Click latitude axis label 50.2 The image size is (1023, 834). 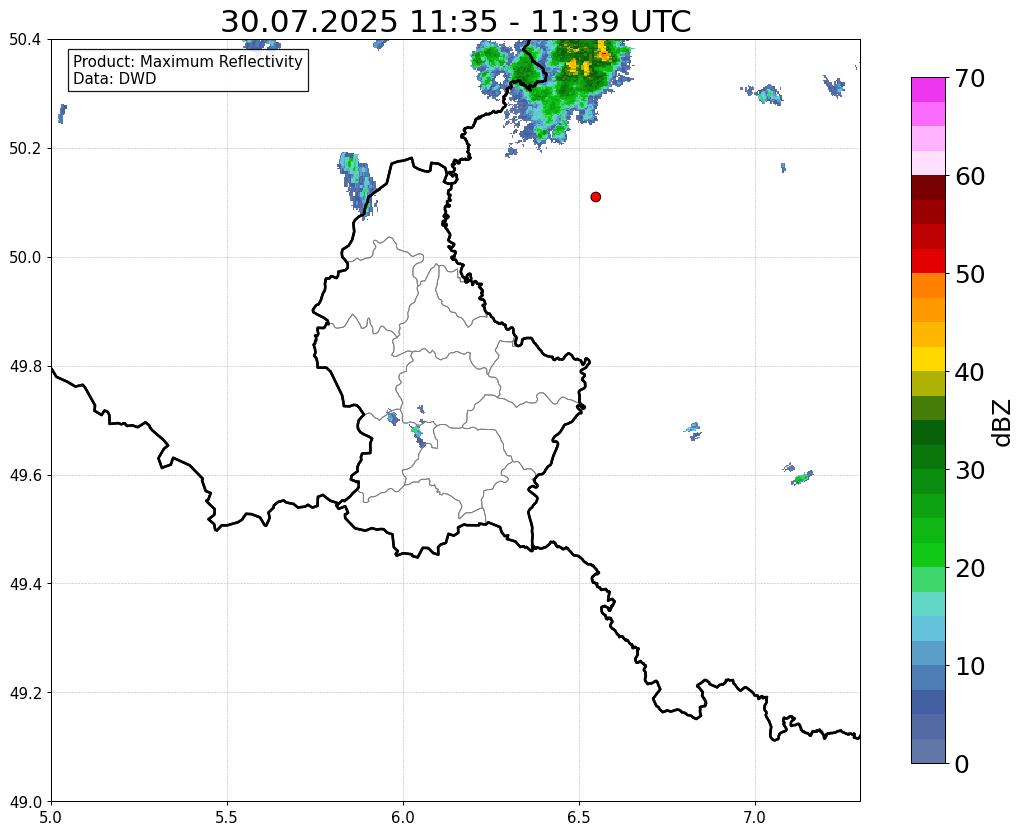click(x=25, y=149)
